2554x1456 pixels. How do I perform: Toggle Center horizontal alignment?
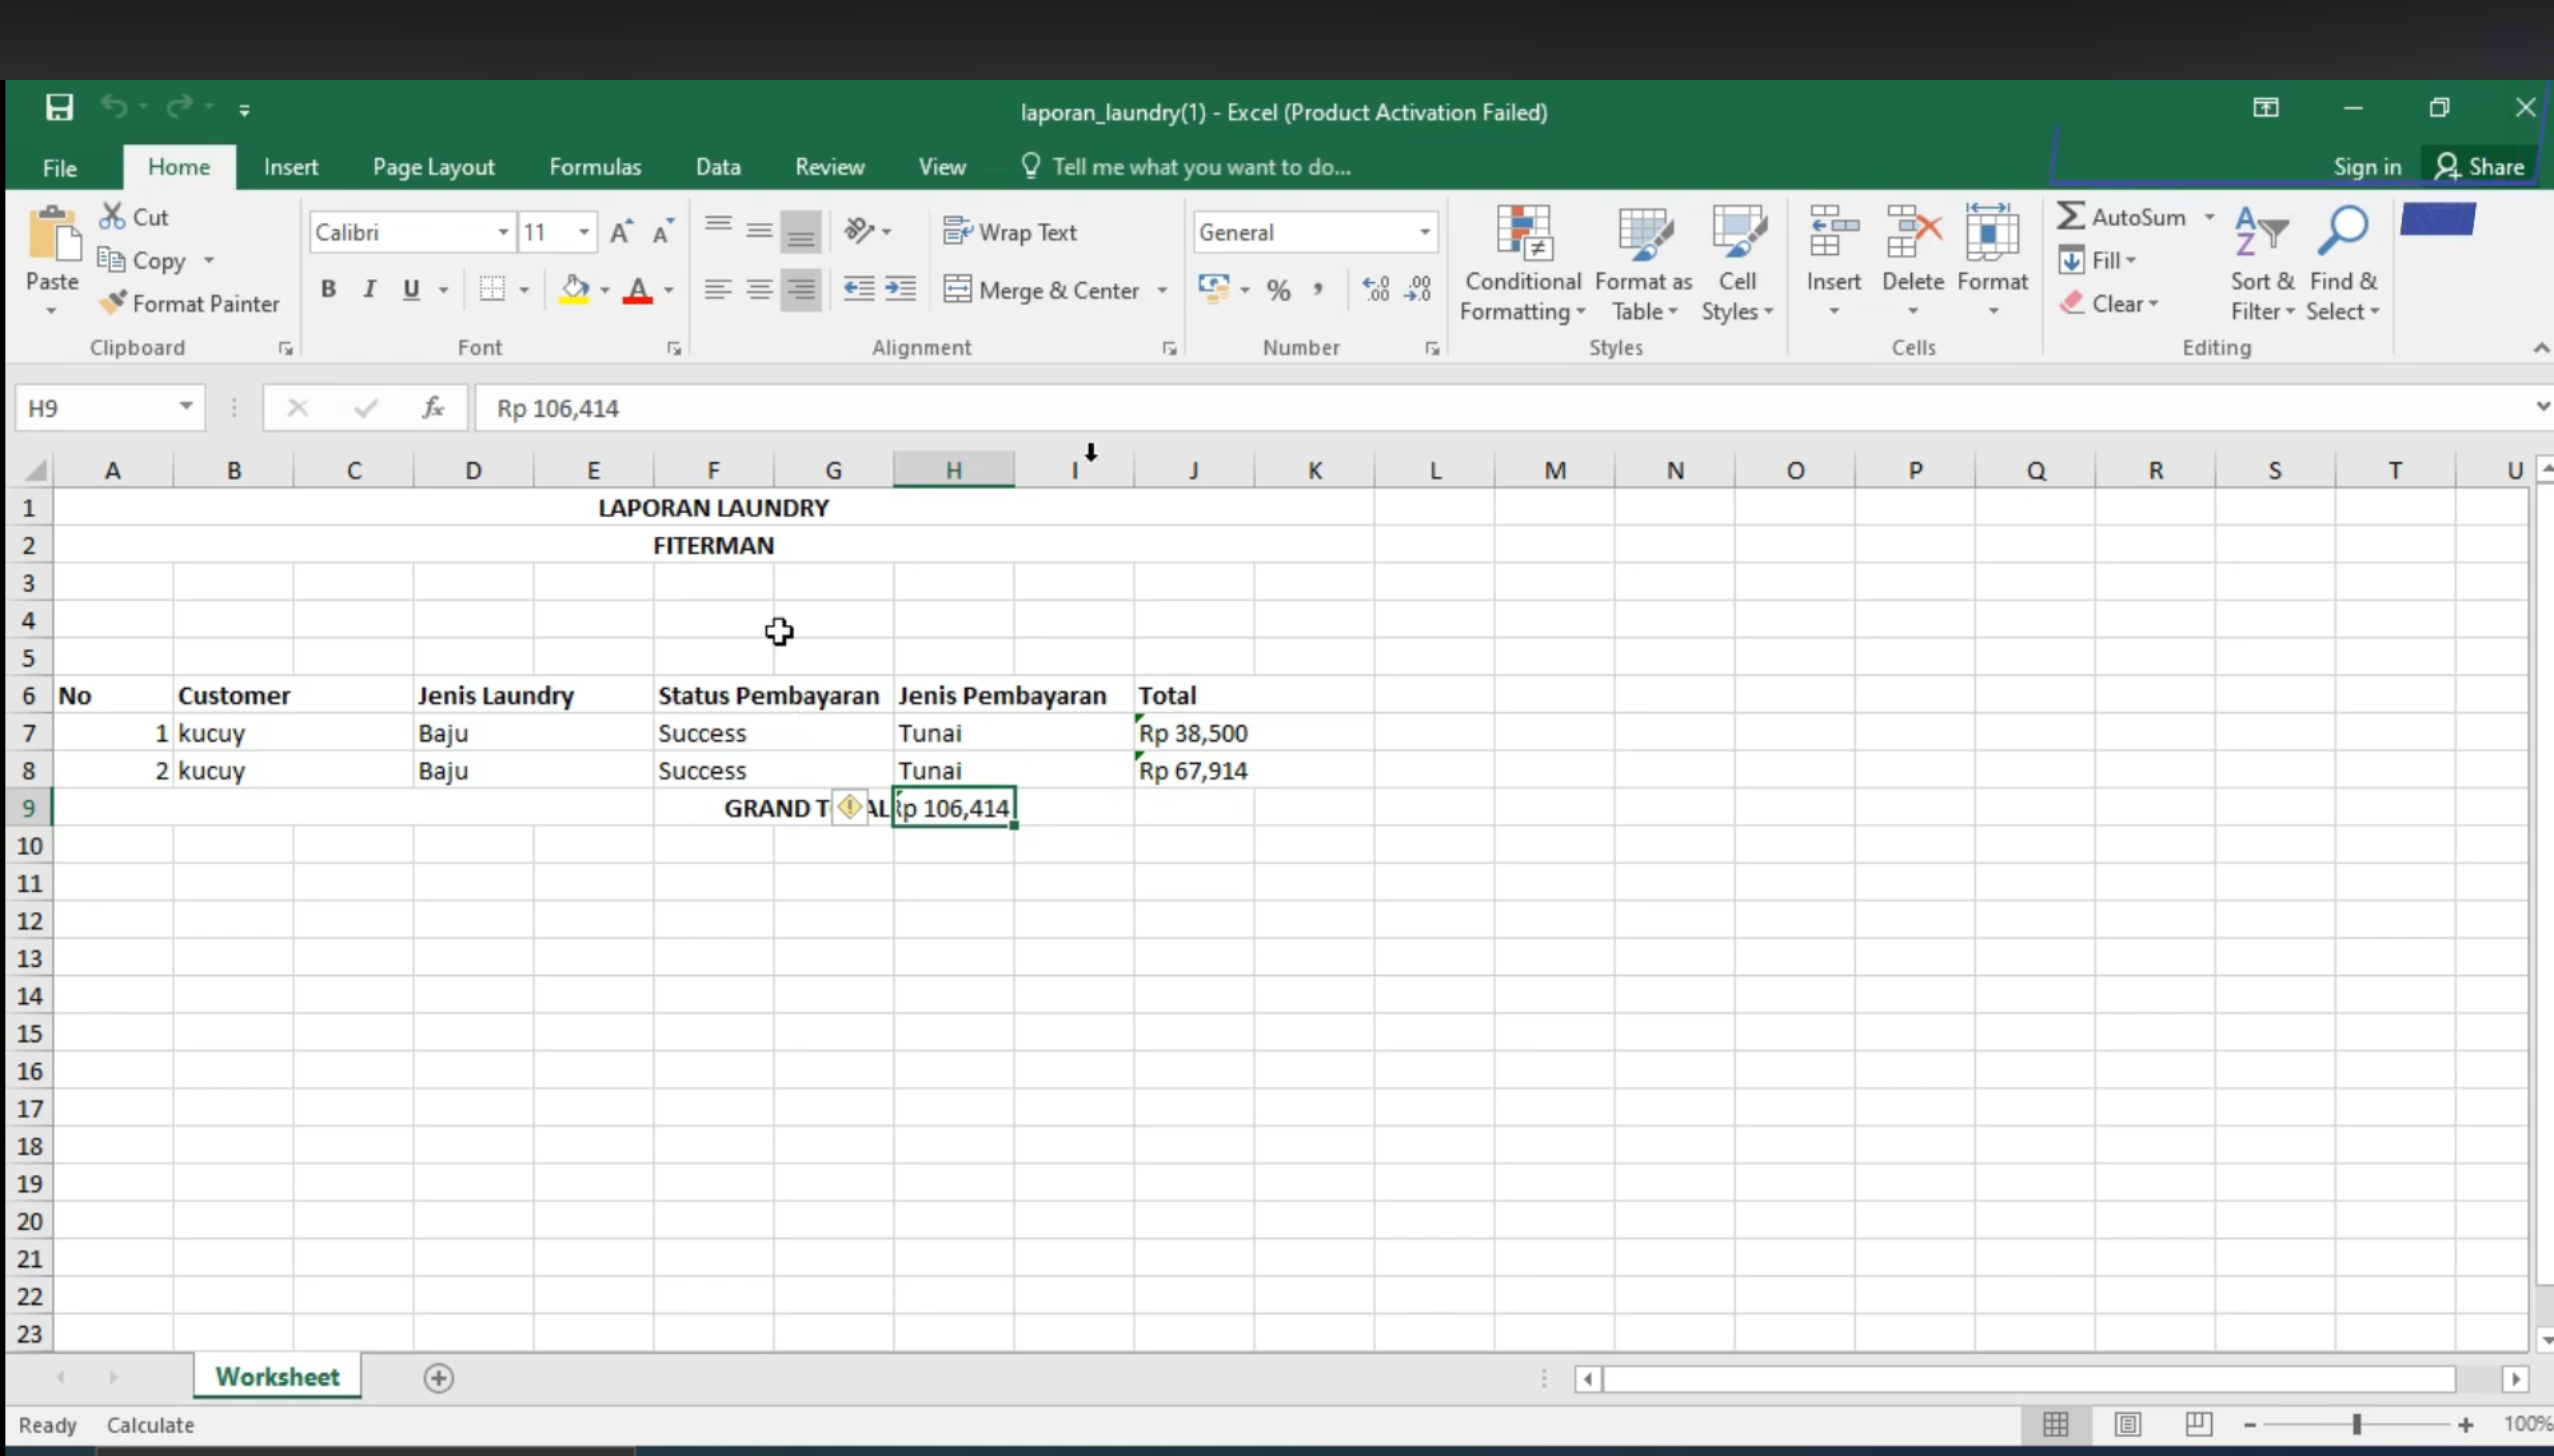pyautogui.click(x=759, y=289)
